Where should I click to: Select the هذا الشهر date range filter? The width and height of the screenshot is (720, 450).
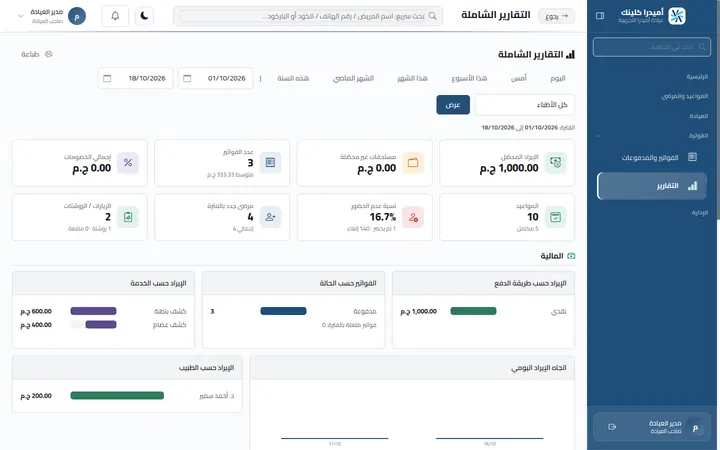tap(412, 79)
